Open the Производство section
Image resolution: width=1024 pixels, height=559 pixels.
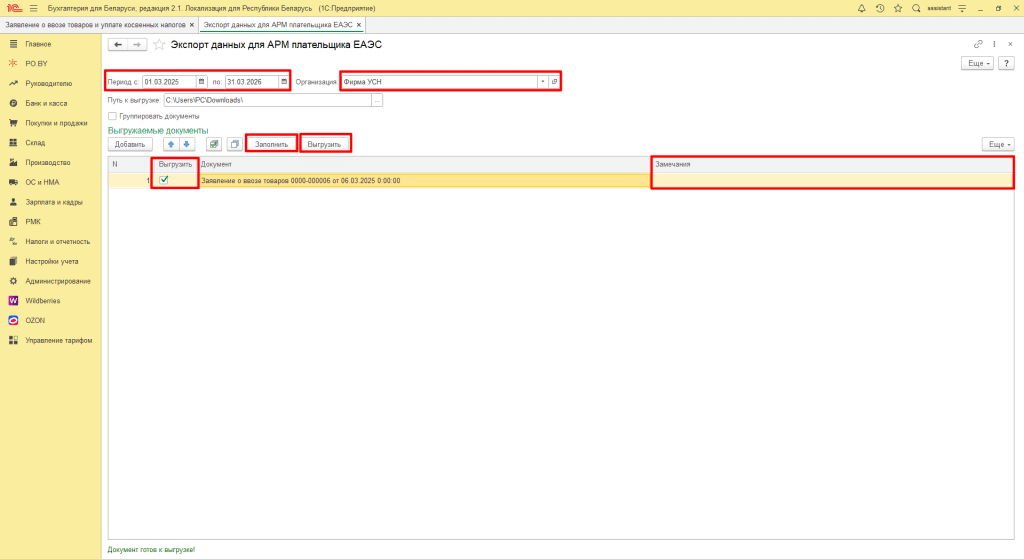click(x=48, y=163)
